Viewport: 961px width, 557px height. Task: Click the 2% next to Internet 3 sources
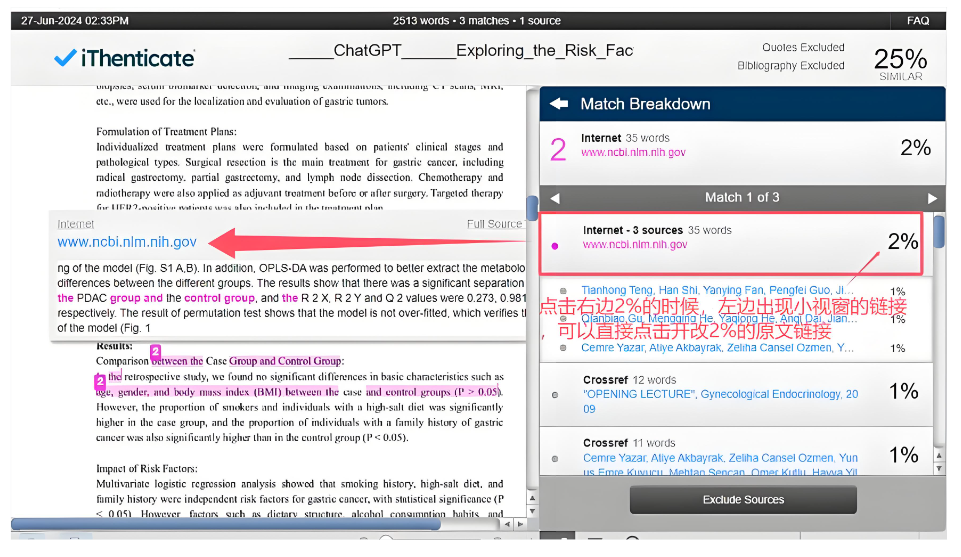[903, 241]
